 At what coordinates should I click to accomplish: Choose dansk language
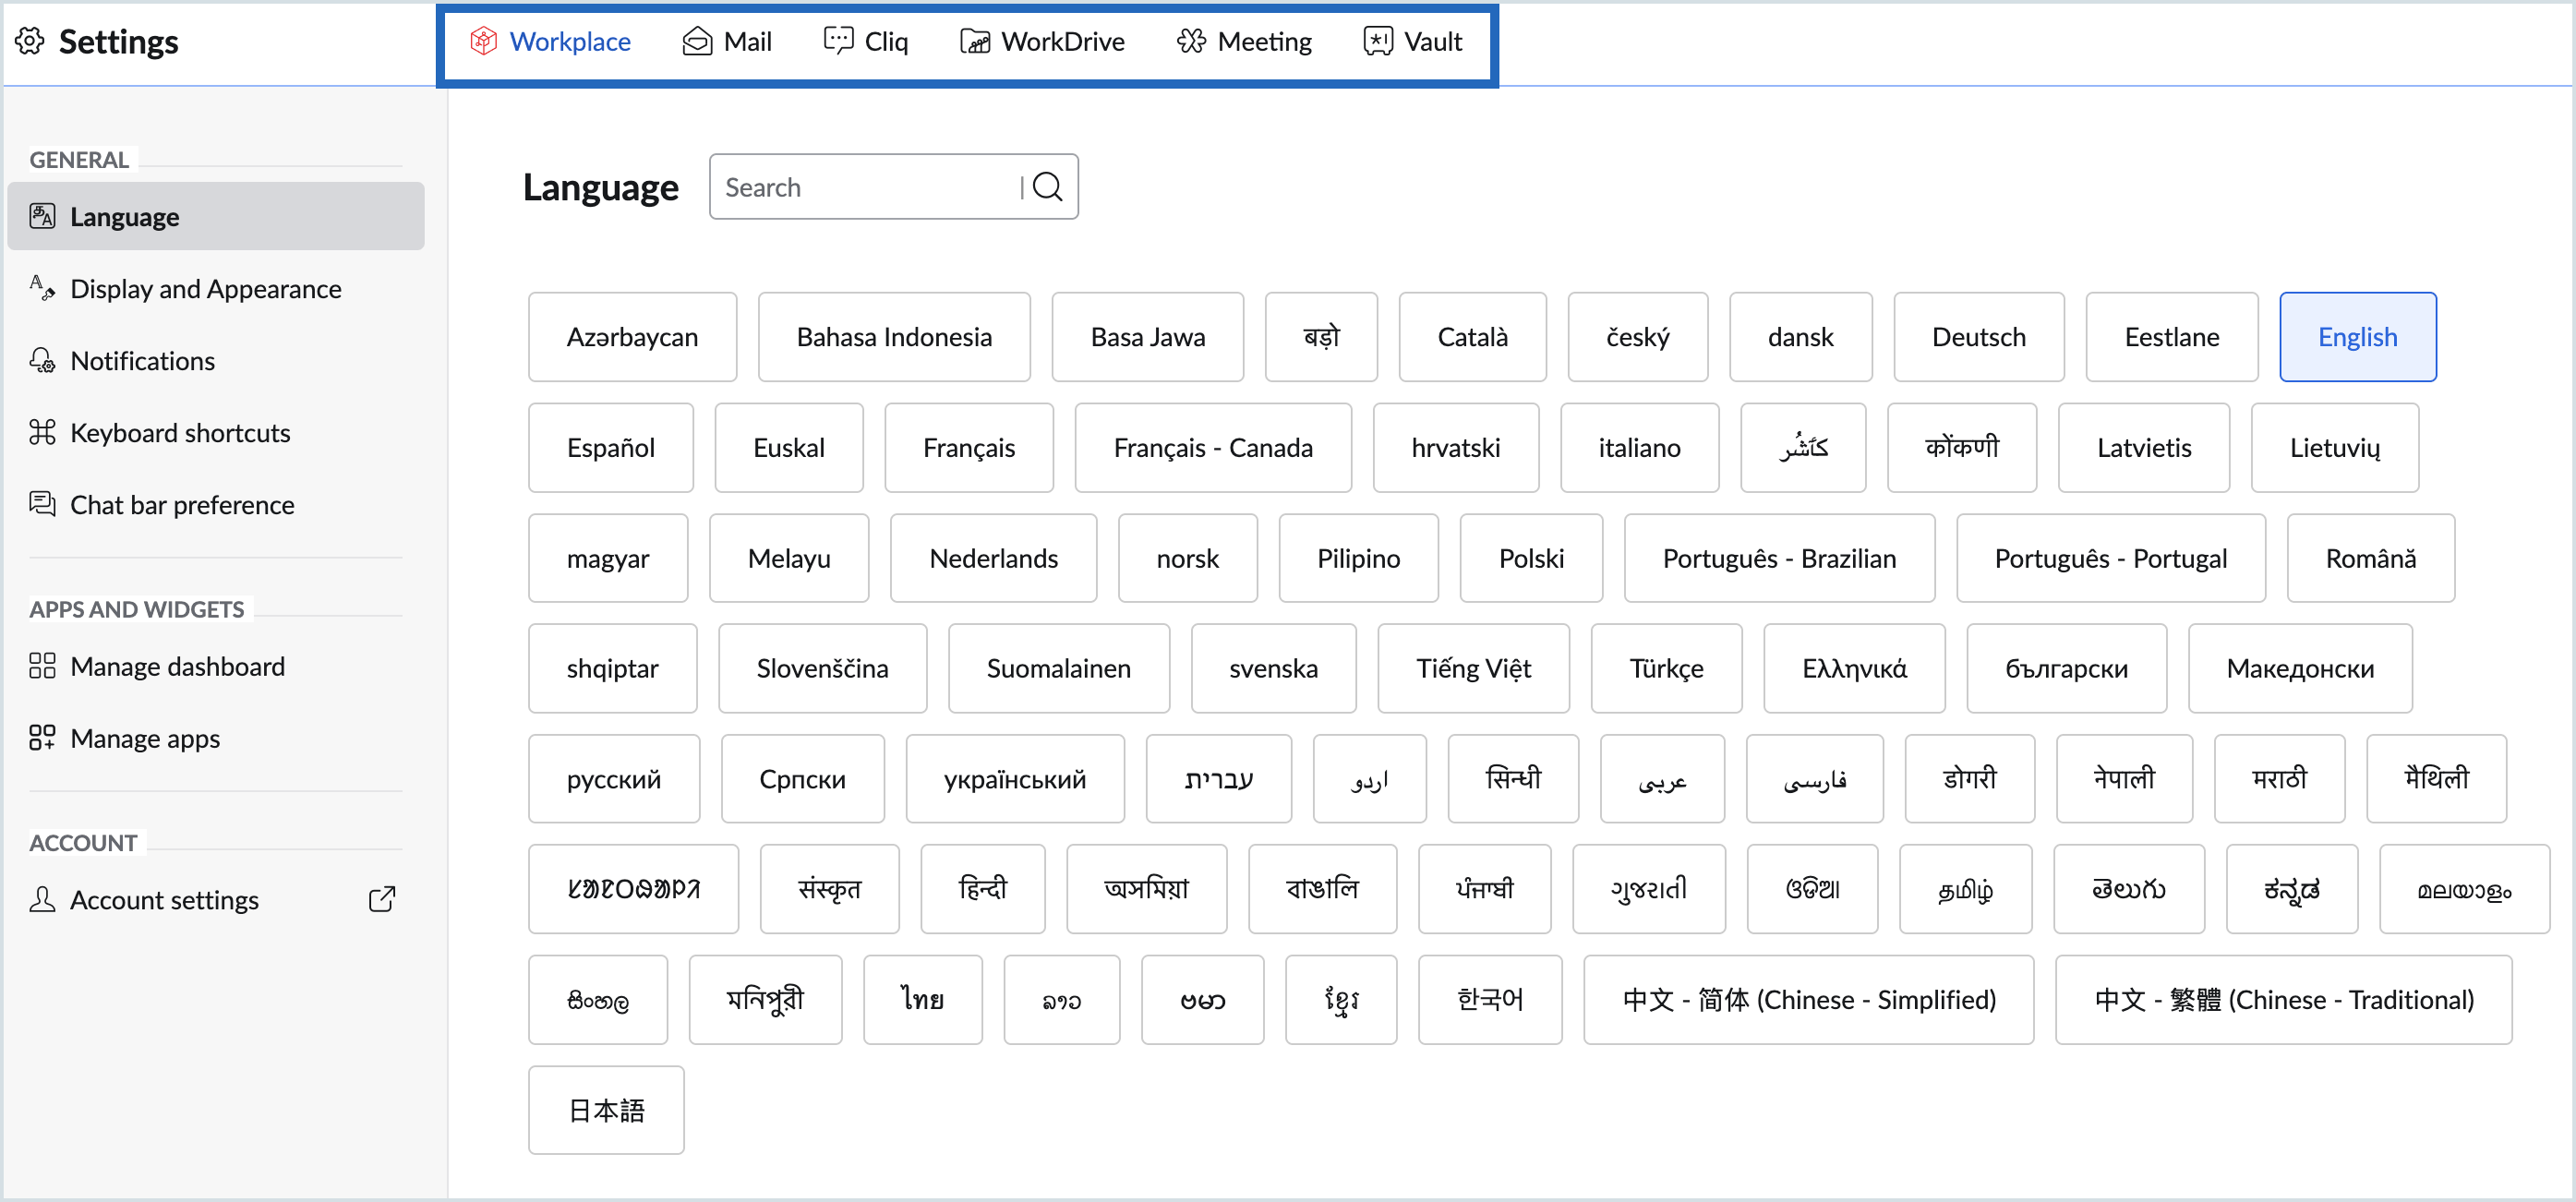point(1800,337)
